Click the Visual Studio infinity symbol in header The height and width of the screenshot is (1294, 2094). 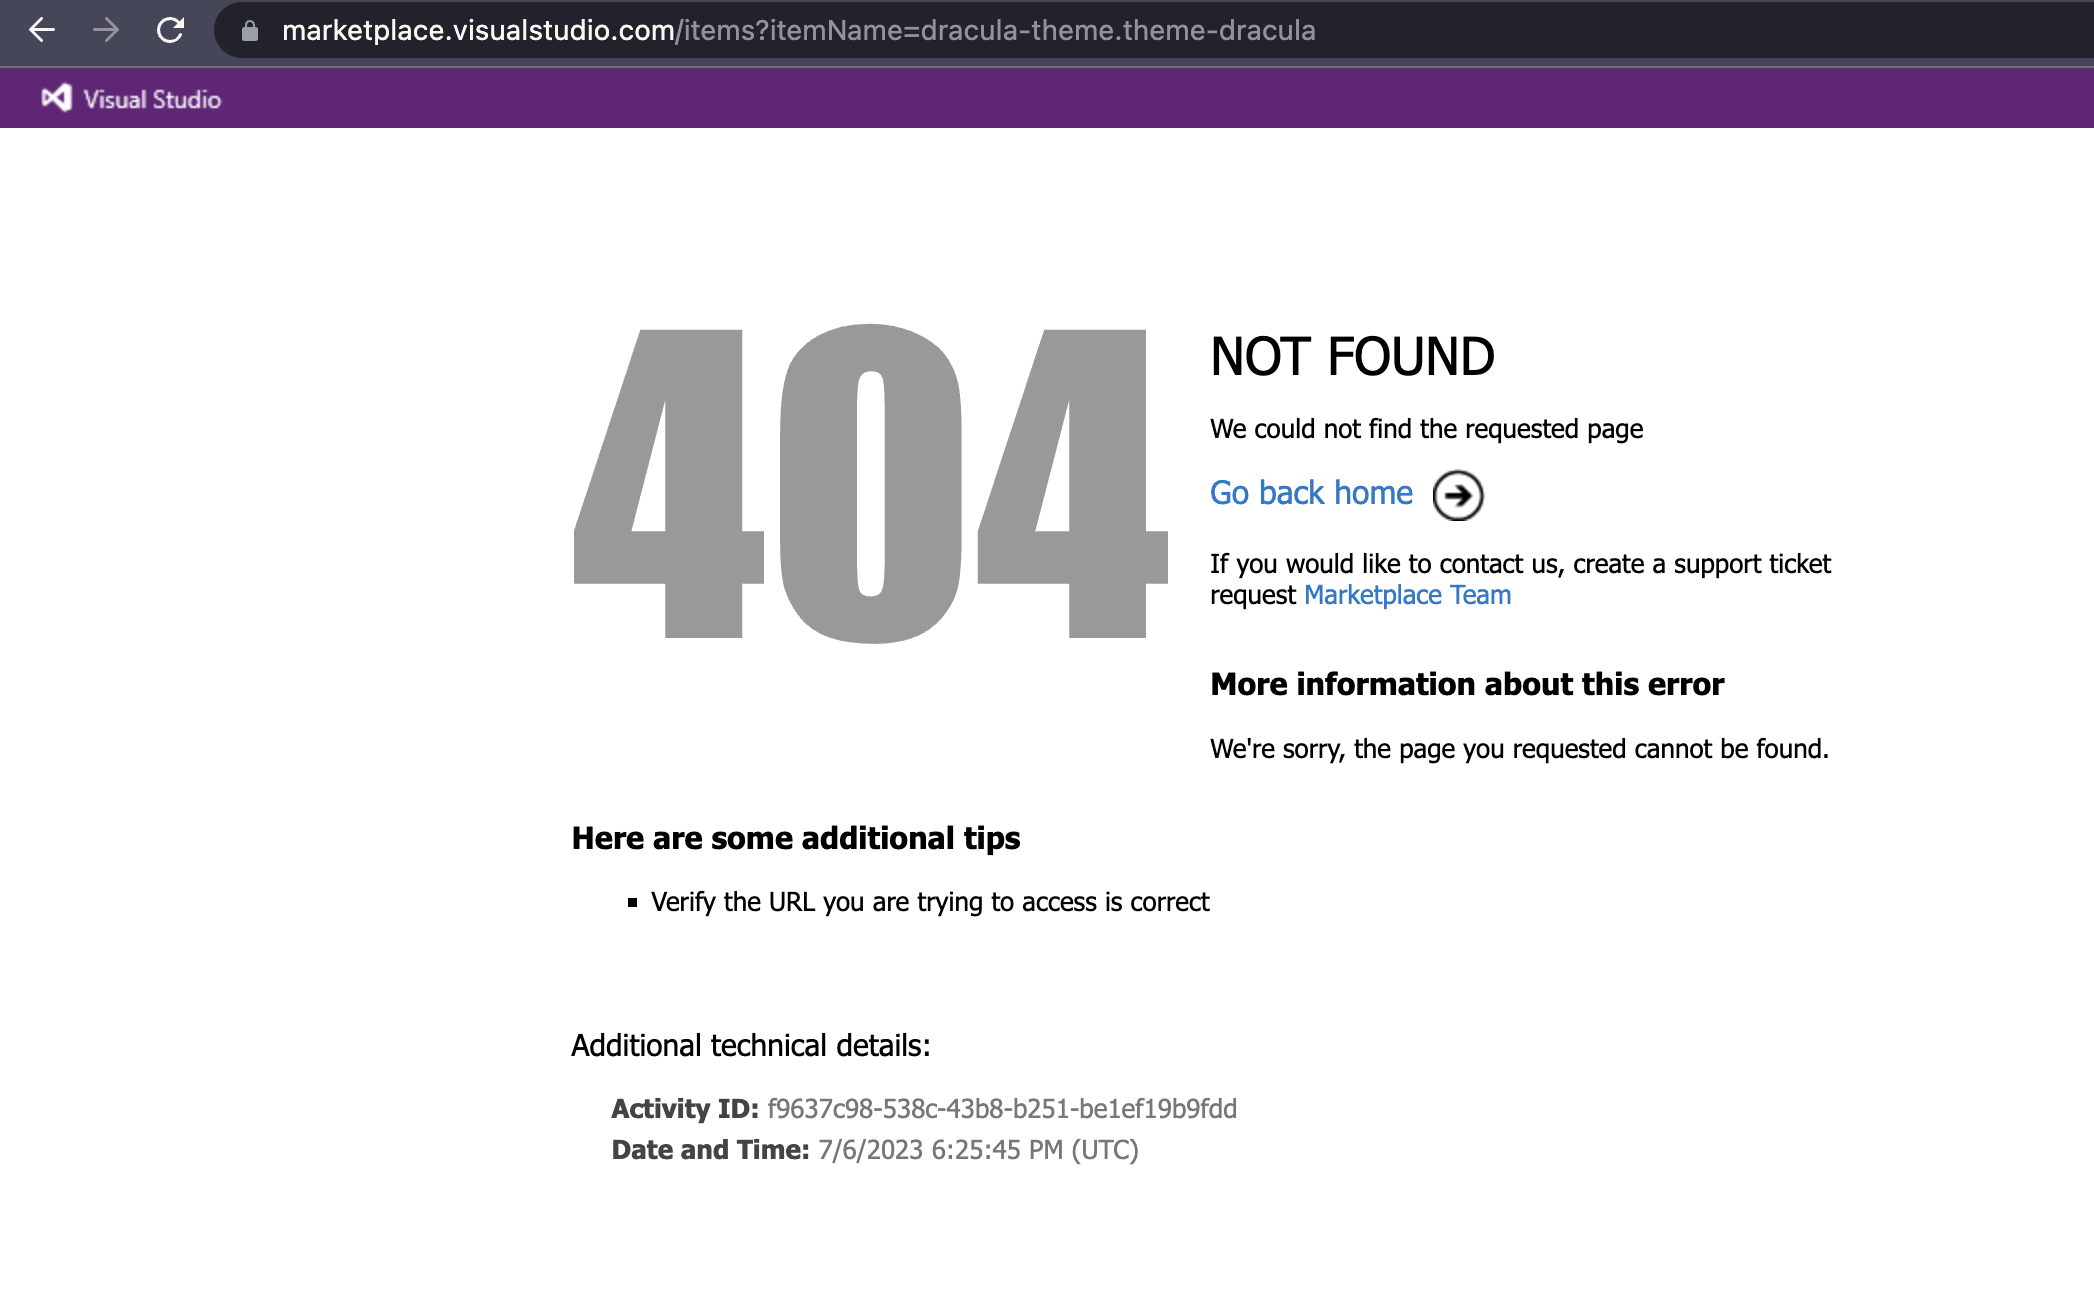(x=55, y=97)
